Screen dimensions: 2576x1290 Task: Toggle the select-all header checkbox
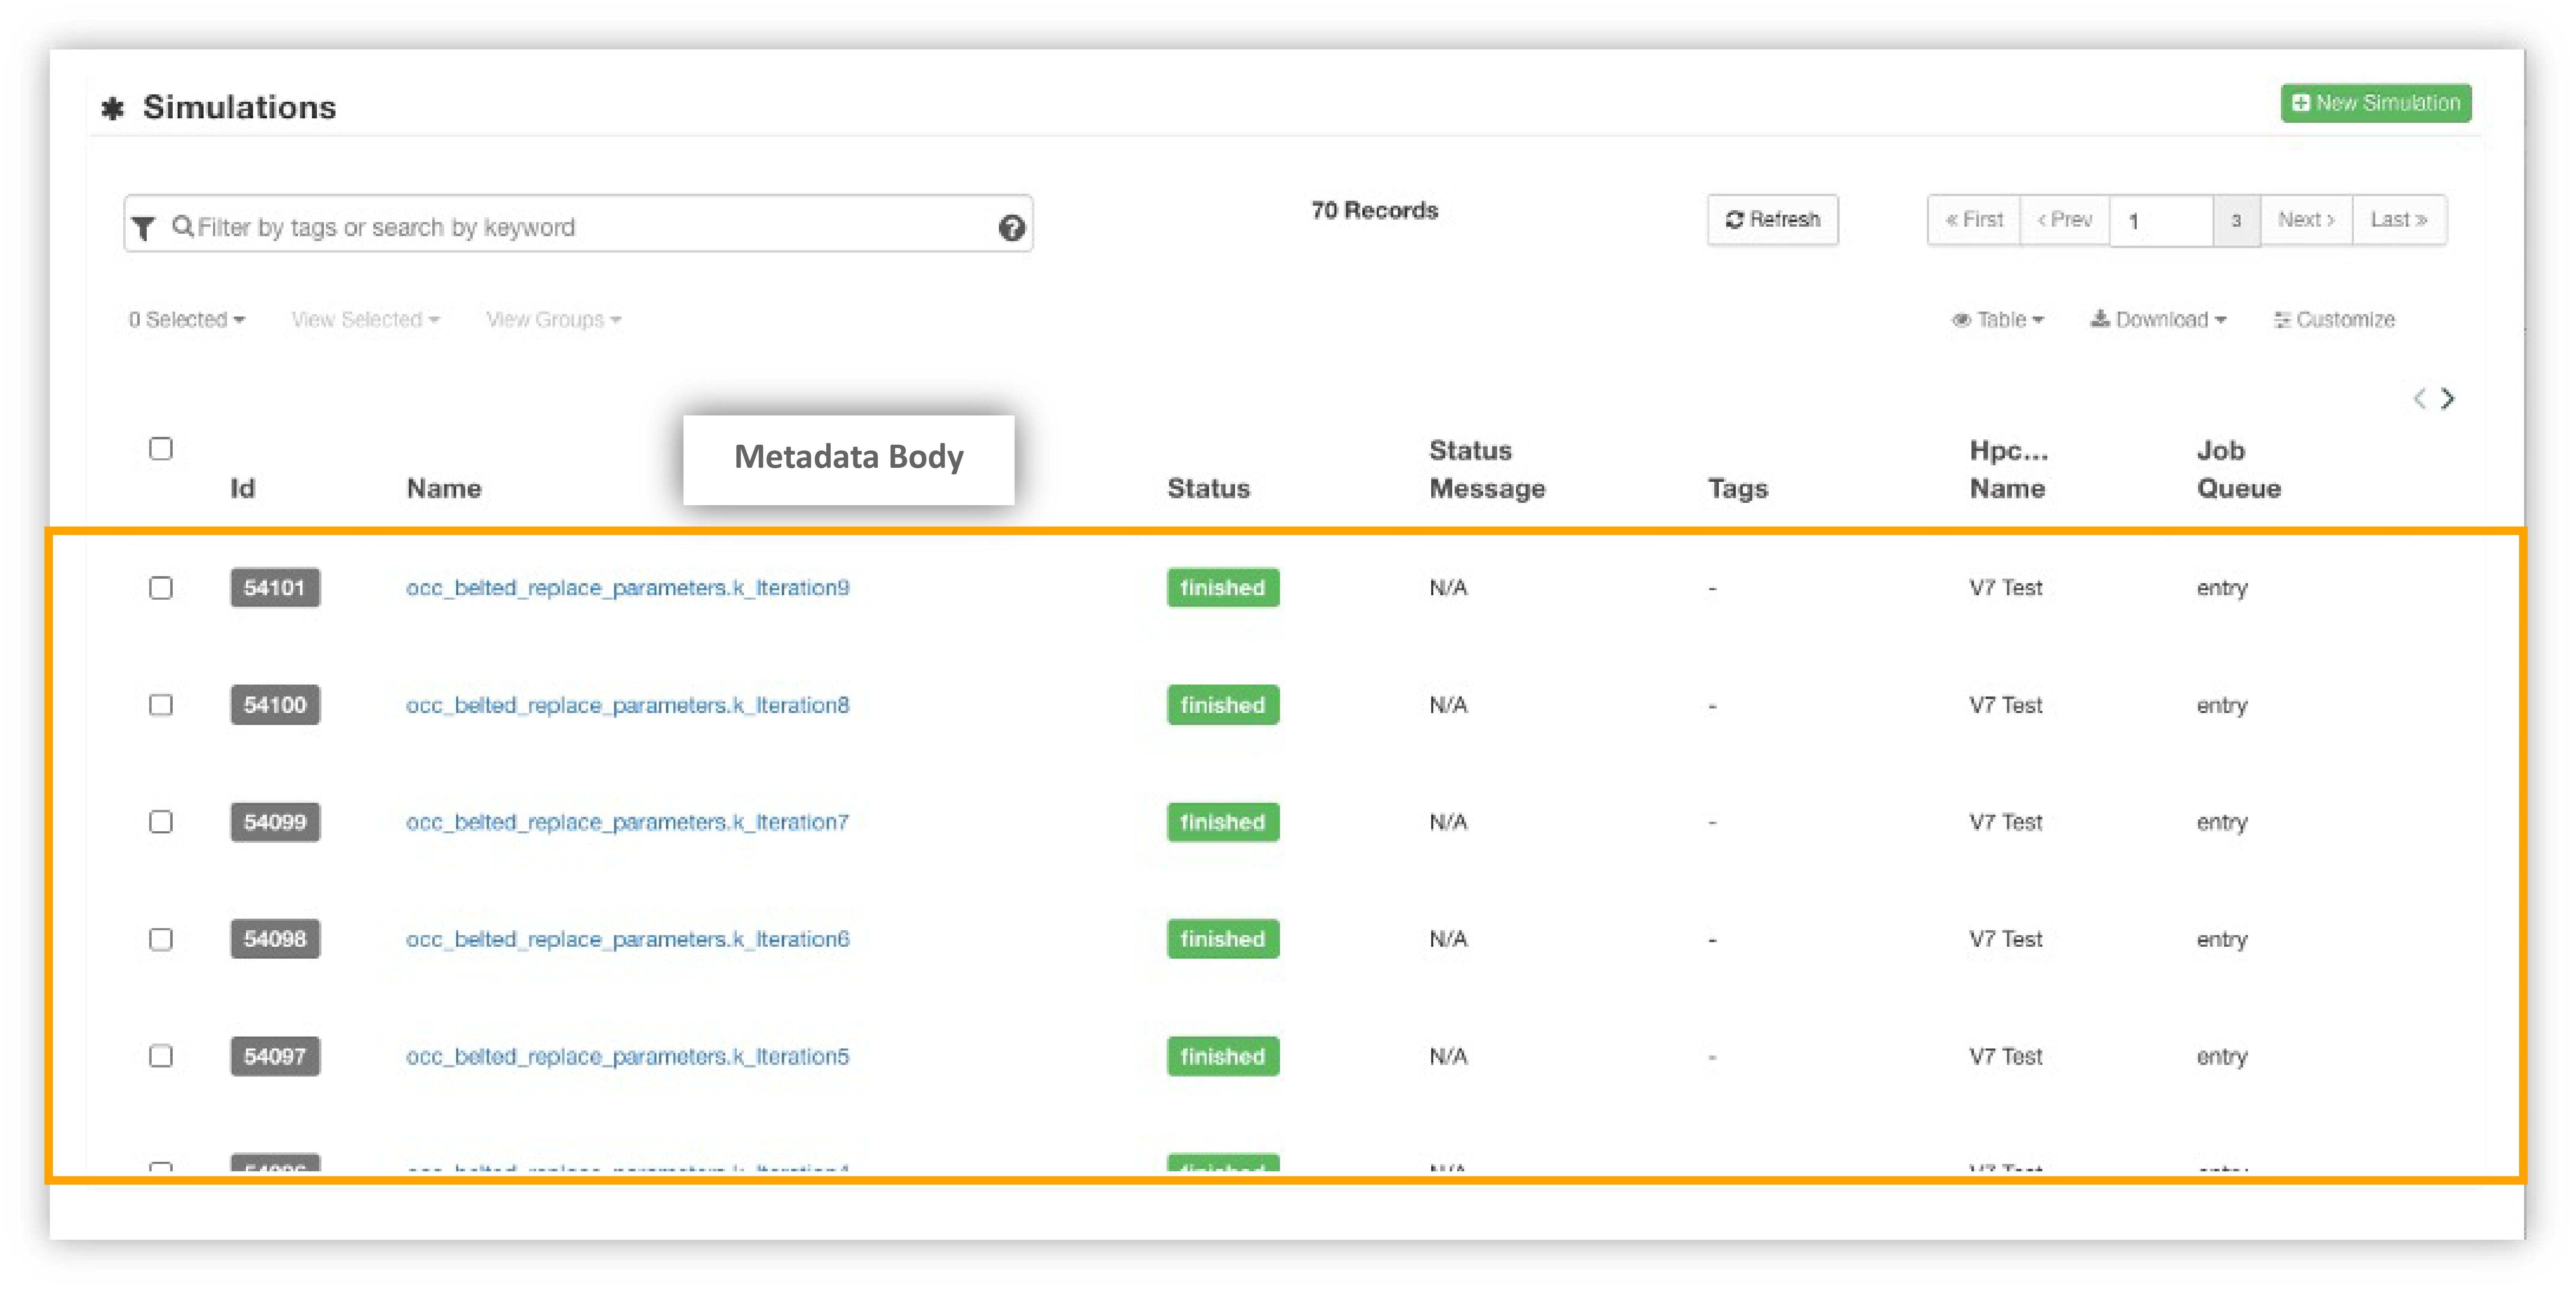pyautogui.click(x=161, y=448)
